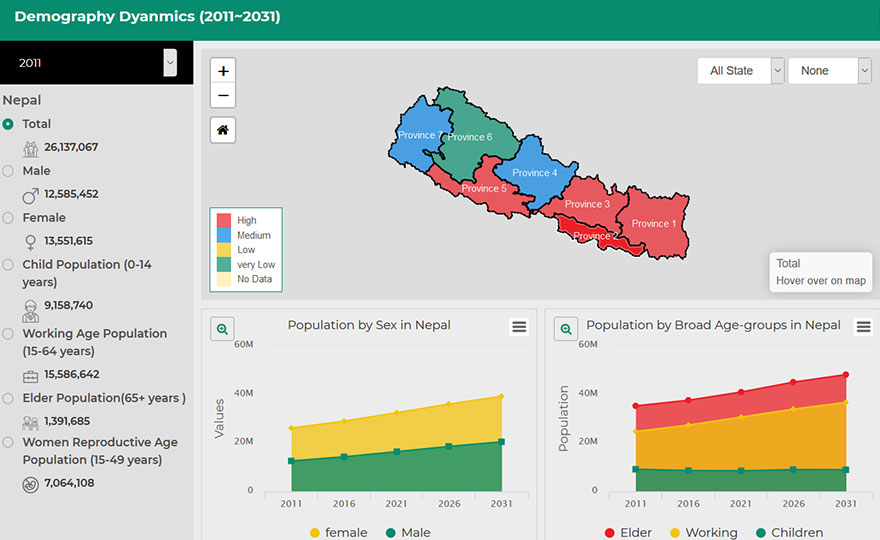Toggle Children series in age-group legend
The width and height of the screenshot is (880, 540).
[789, 532]
